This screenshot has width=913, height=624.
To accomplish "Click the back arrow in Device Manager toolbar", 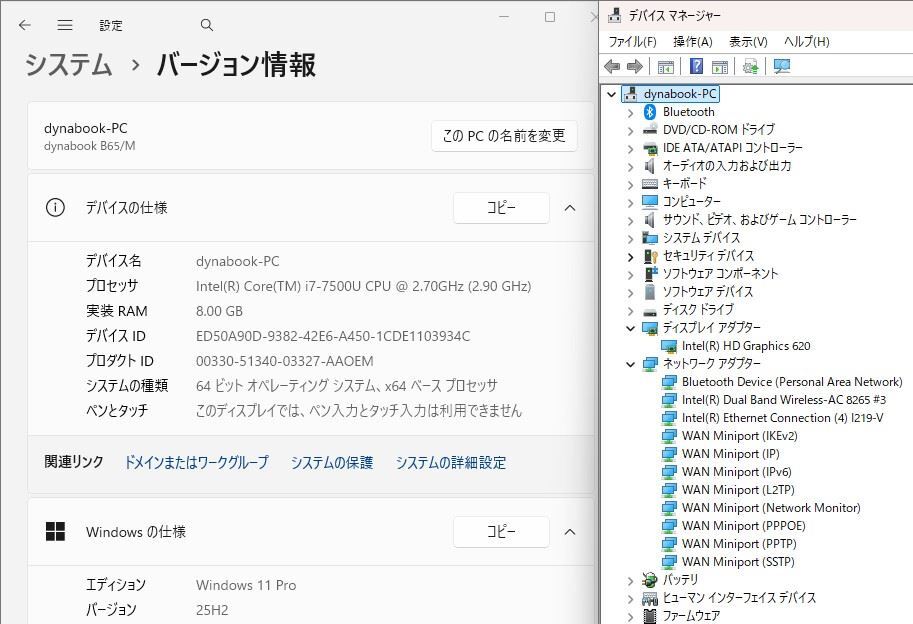I will click(x=612, y=66).
